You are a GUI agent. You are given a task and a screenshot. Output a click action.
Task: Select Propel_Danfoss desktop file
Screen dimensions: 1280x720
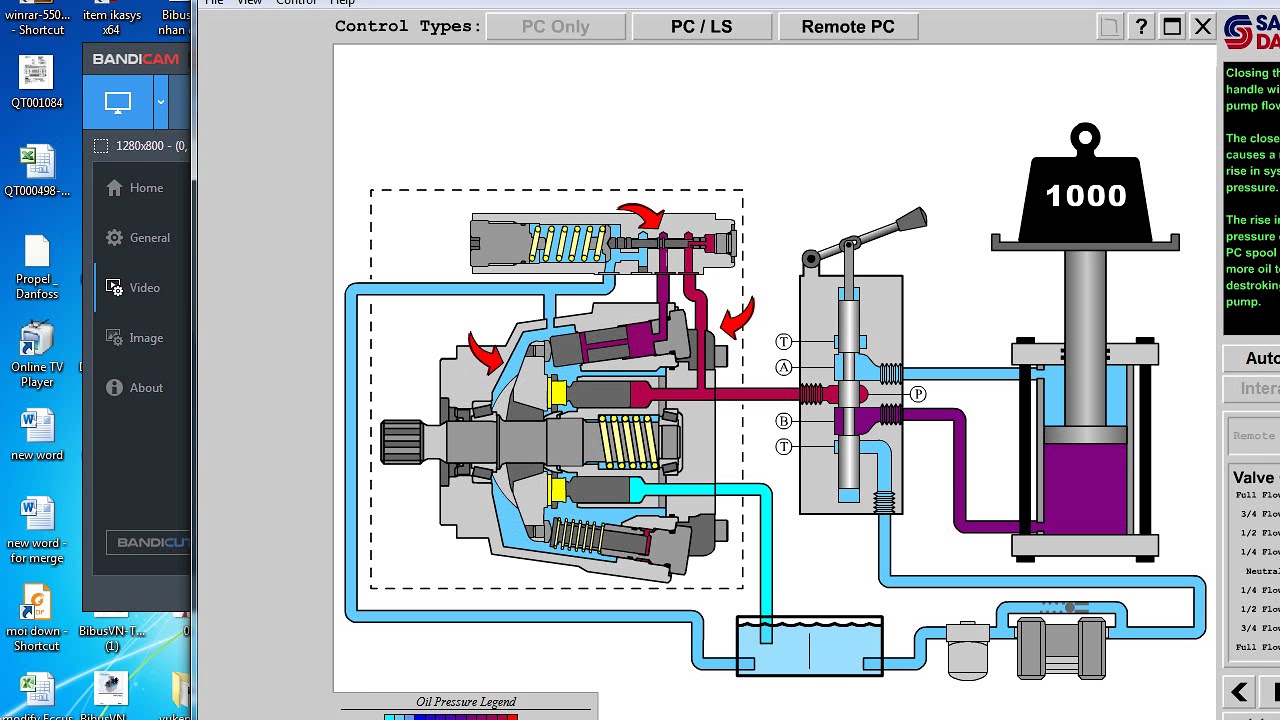point(37,267)
